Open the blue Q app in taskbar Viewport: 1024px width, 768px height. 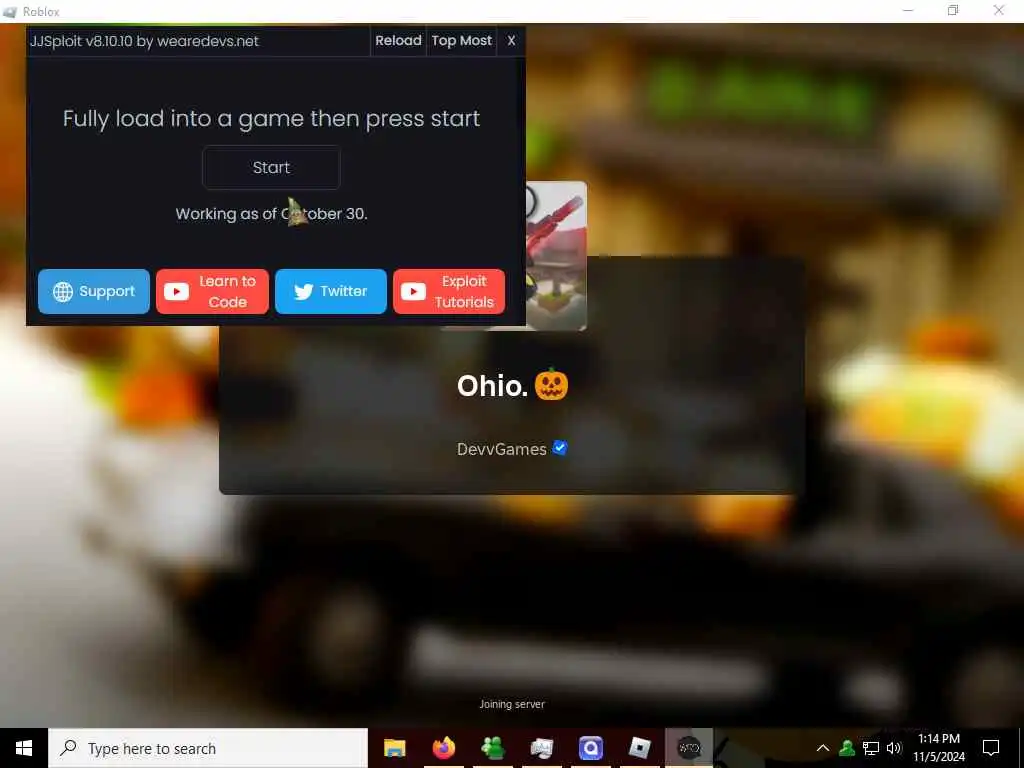[590, 748]
